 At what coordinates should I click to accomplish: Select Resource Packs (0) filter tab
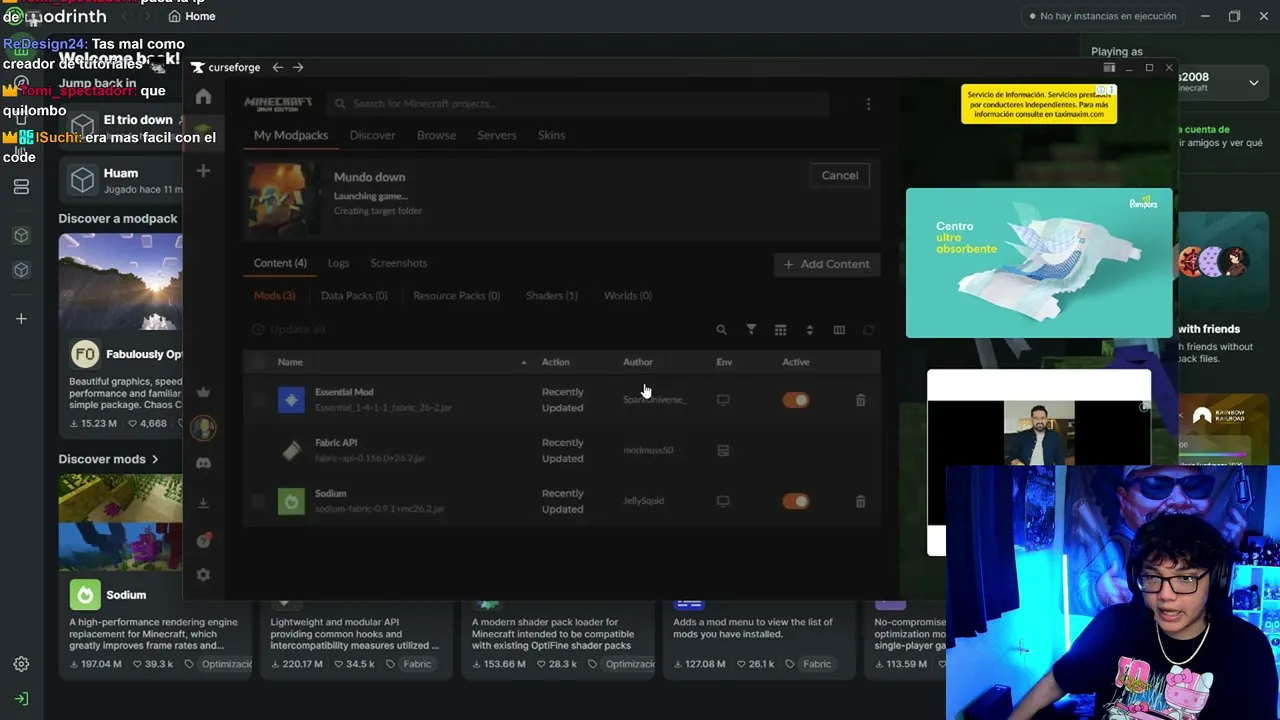pos(457,296)
